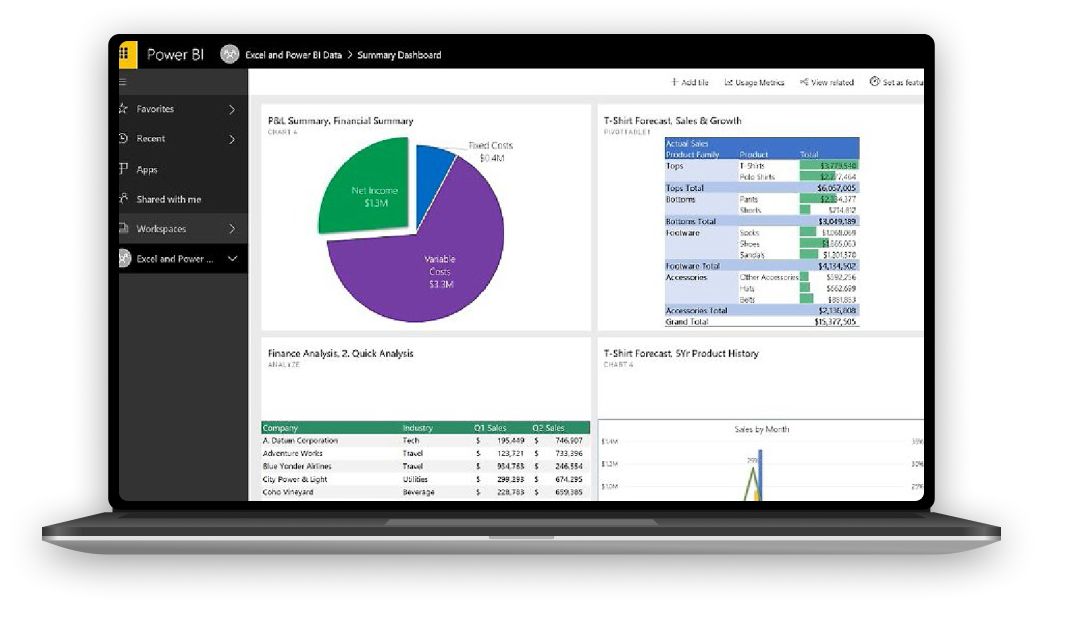Click Summary Dashboard breadcrumb title
Viewport: 1092px width, 643px height.
click(x=399, y=55)
